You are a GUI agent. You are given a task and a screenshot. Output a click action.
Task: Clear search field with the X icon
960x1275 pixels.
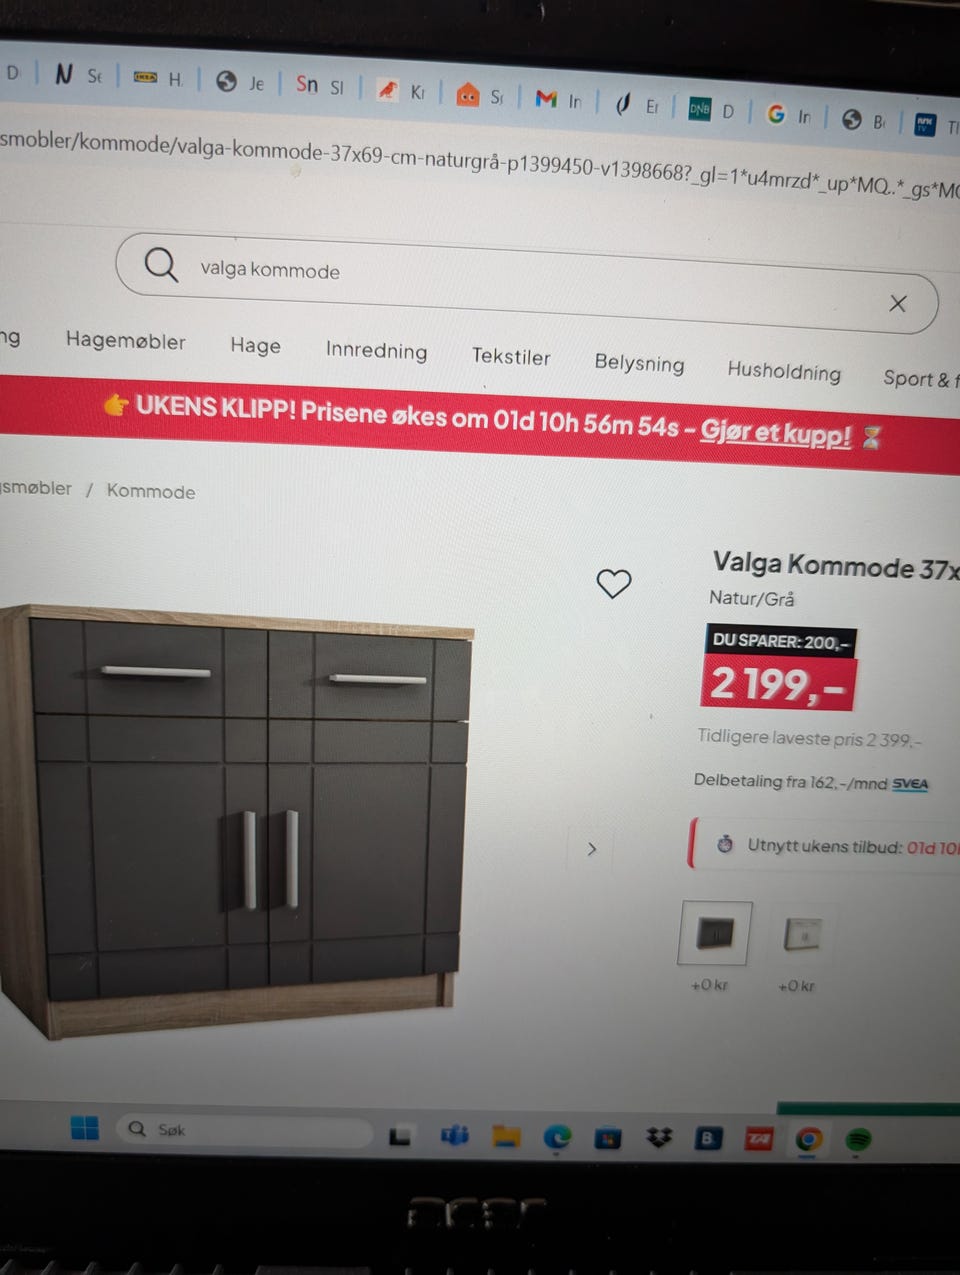click(898, 303)
